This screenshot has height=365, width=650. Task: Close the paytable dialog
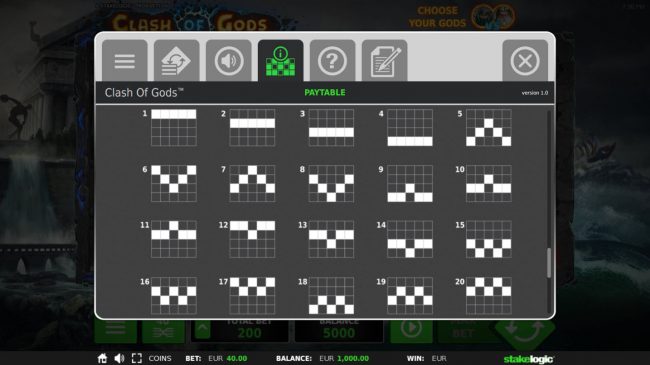click(x=525, y=61)
